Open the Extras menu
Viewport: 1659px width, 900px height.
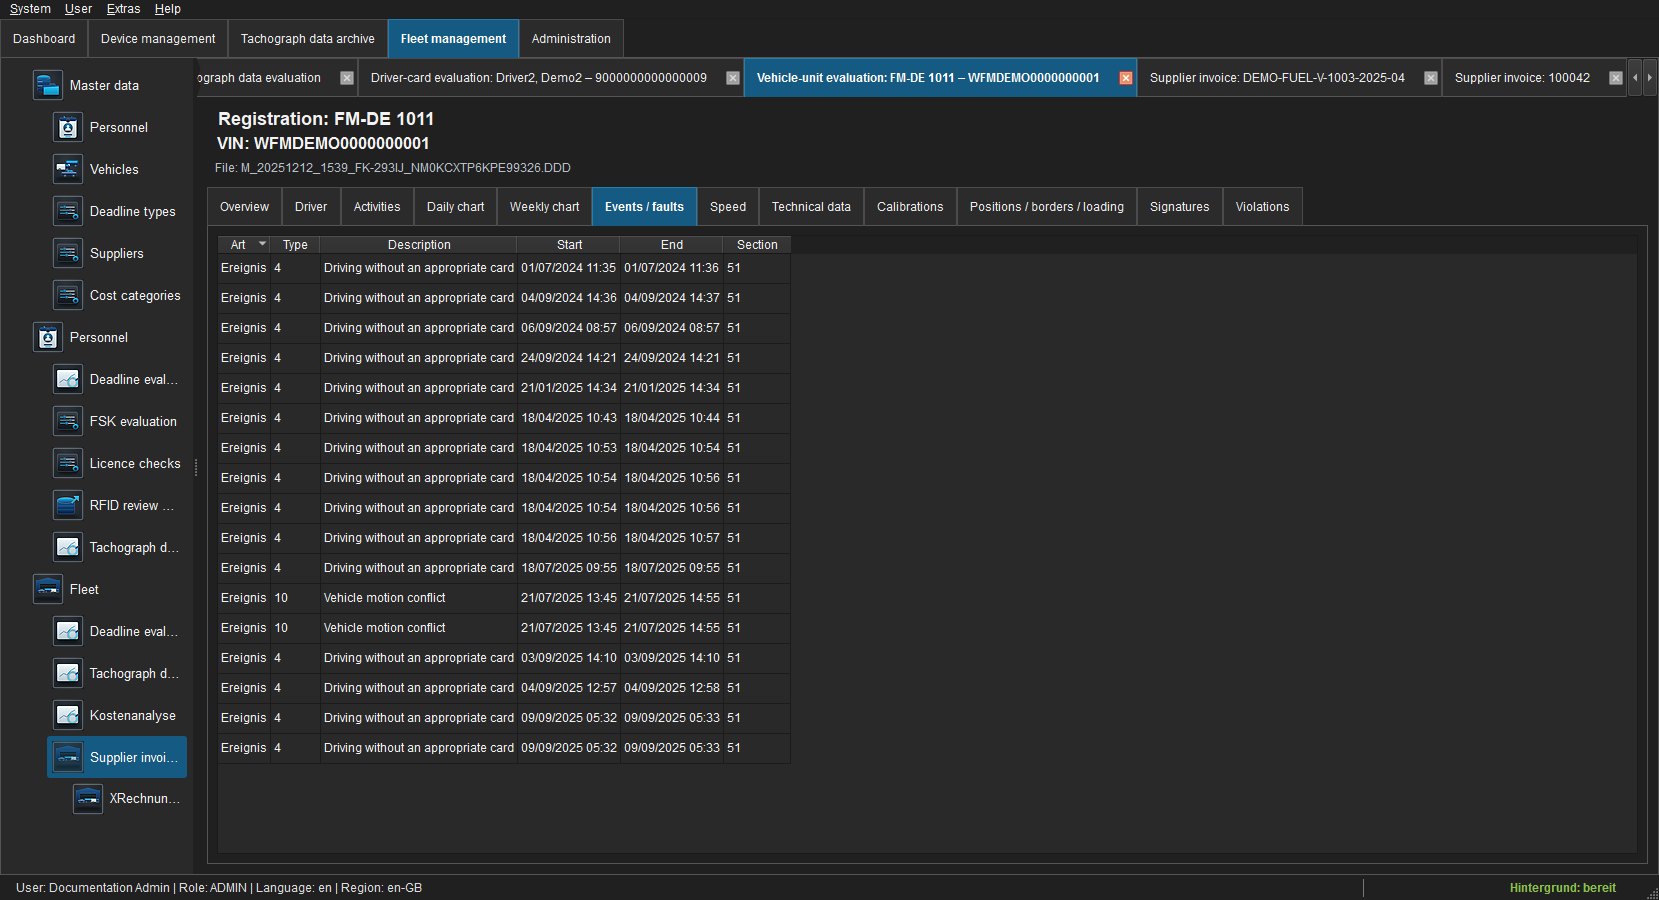pyautogui.click(x=123, y=9)
